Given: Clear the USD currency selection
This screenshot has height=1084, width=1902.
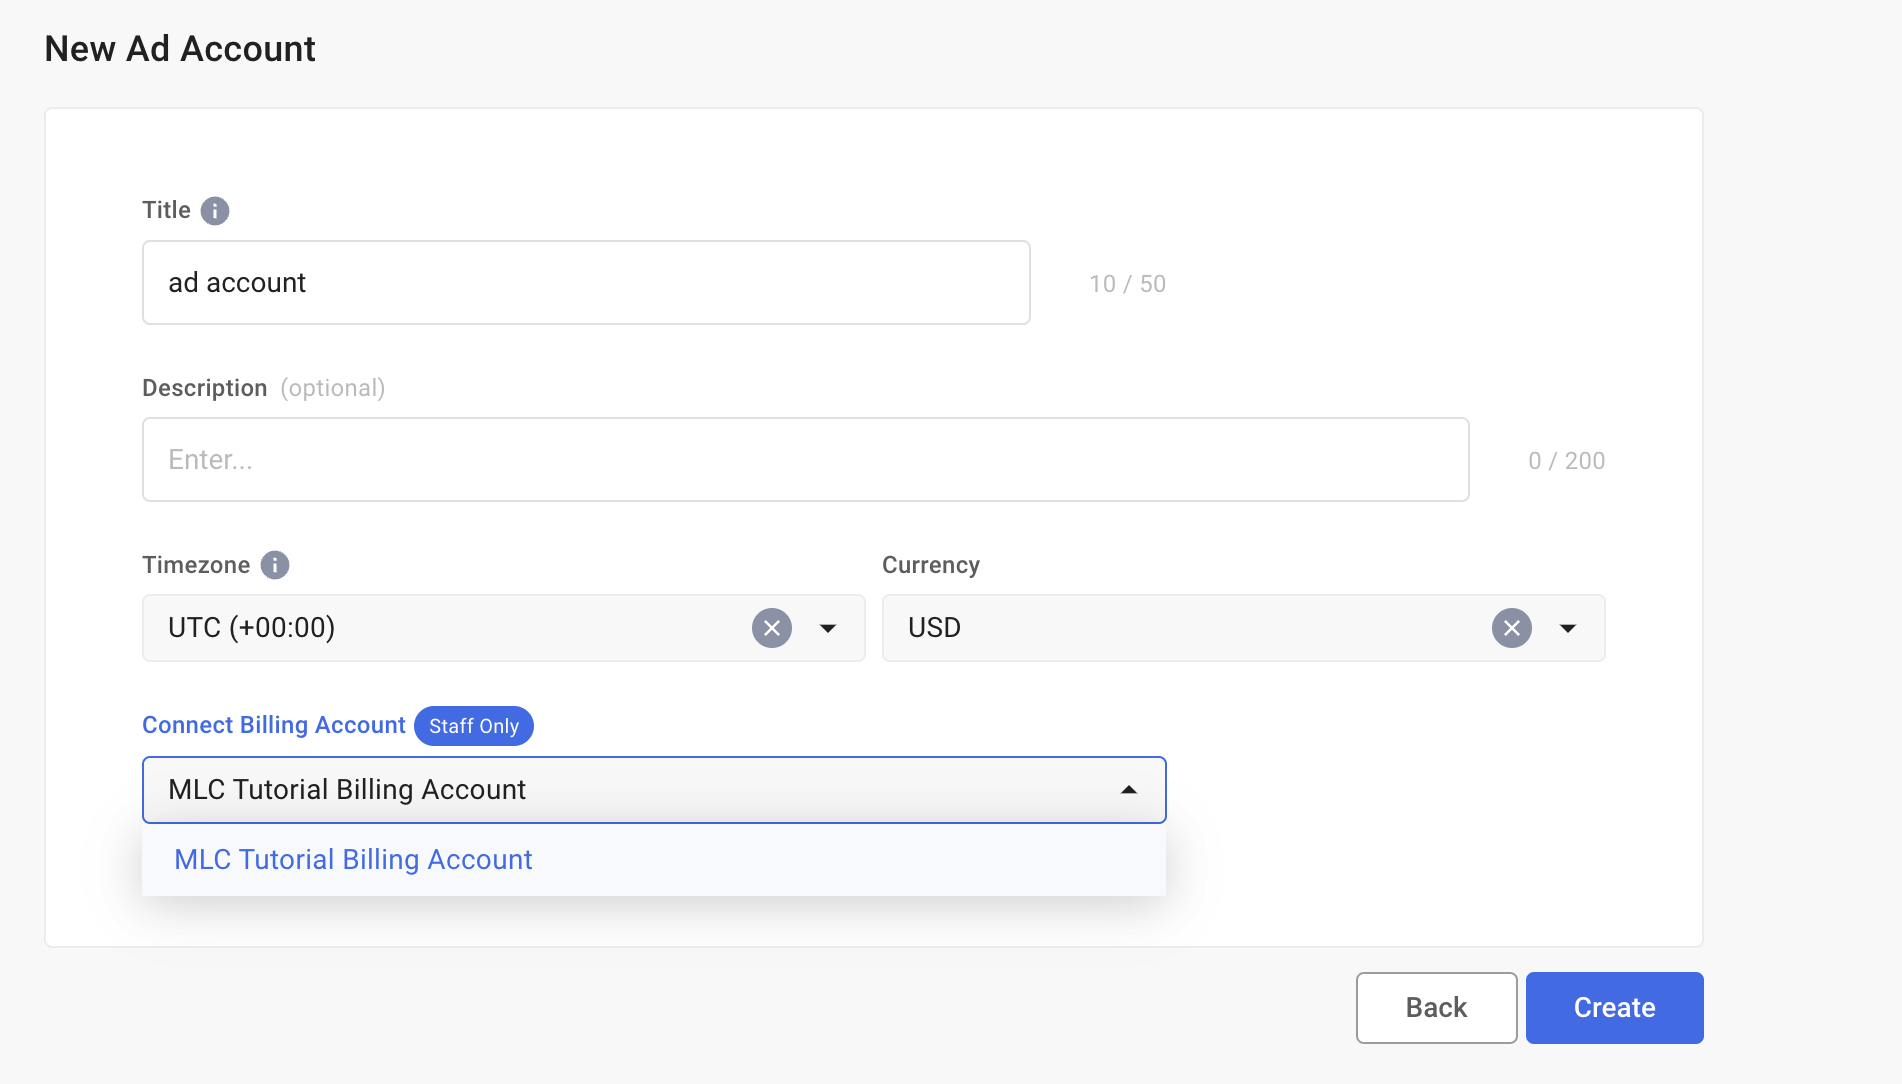Looking at the screenshot, I should 1512,628.
